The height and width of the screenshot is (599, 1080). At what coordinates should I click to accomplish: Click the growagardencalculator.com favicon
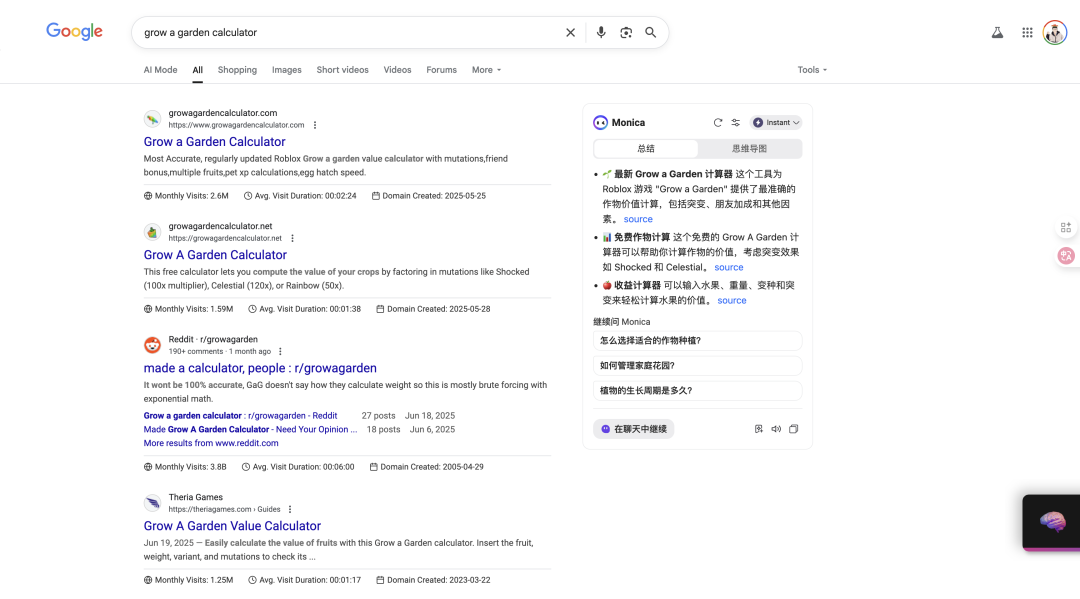(152, 119)
